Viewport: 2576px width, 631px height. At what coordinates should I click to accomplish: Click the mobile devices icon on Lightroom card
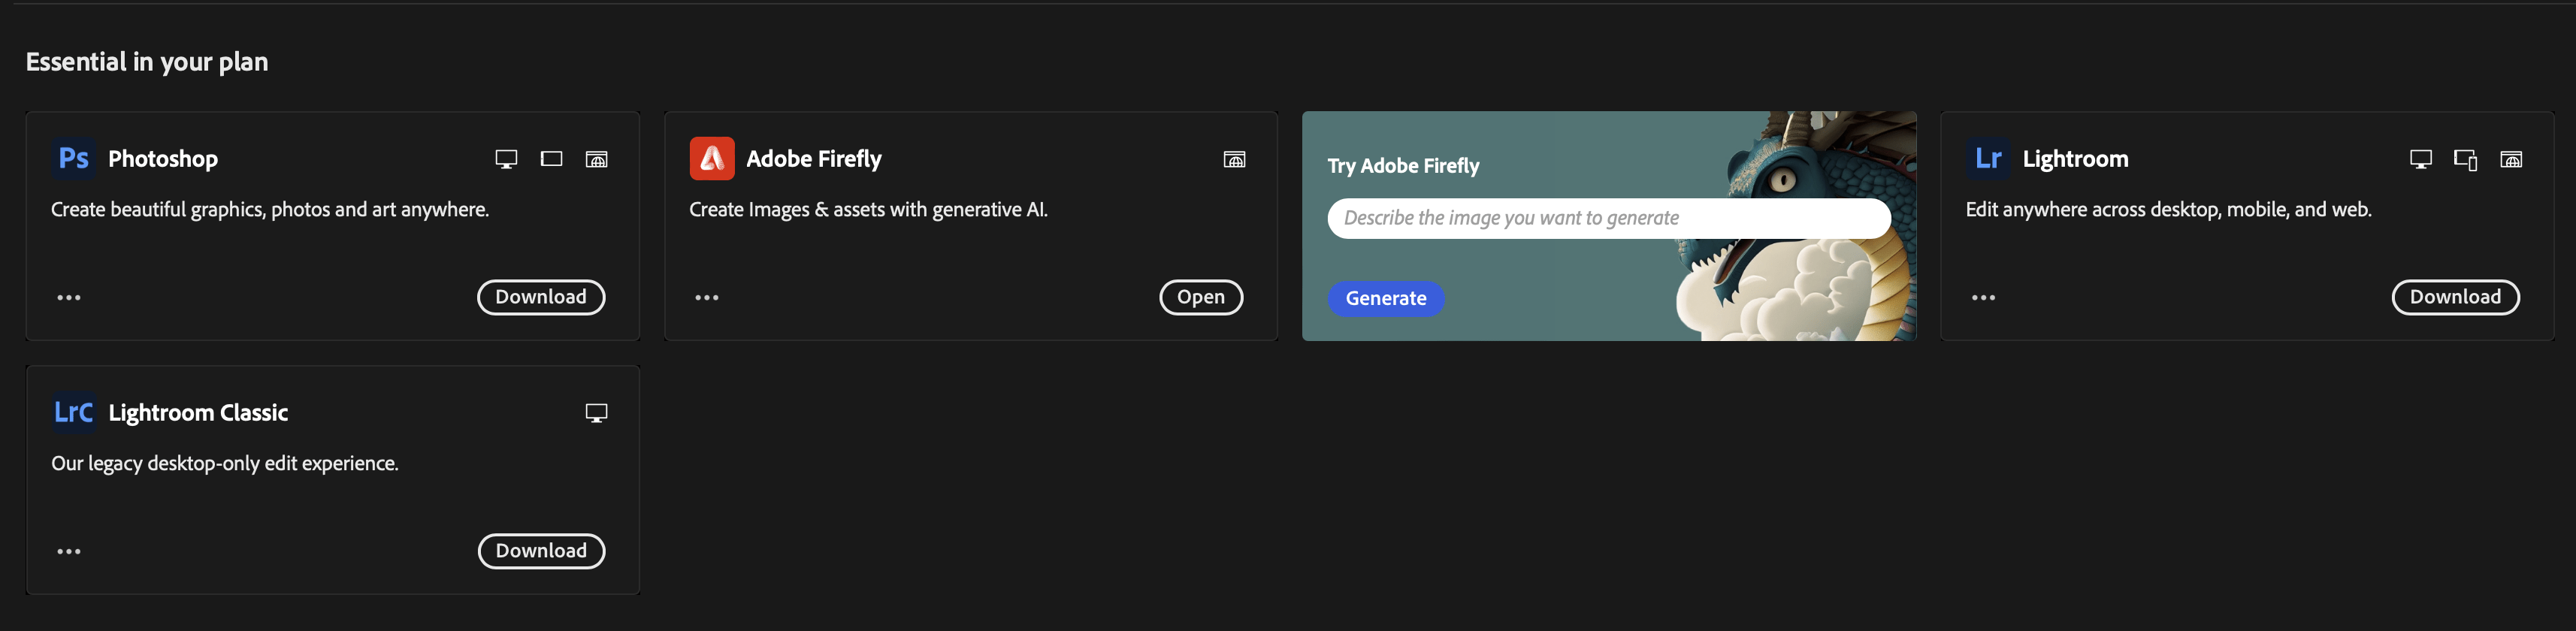(x=2466, y=159)
